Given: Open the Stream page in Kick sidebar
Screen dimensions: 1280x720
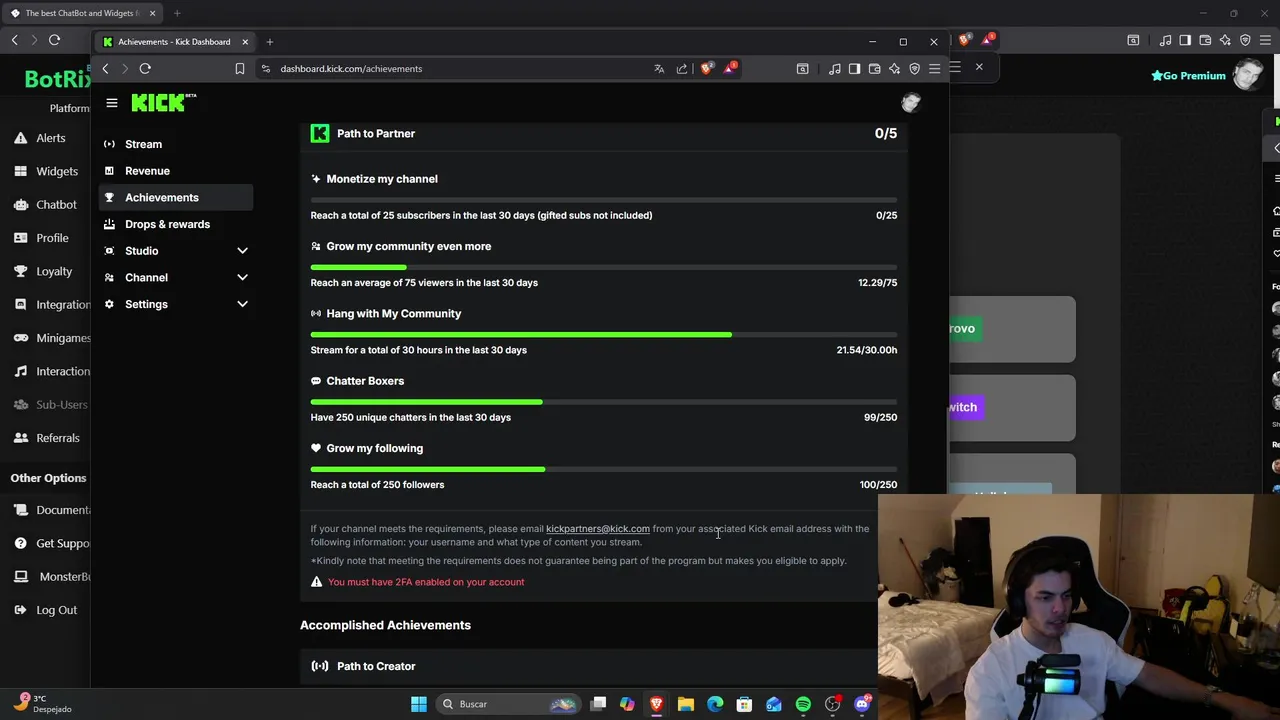Looking at the screenshot, I should tap(143, 144).
